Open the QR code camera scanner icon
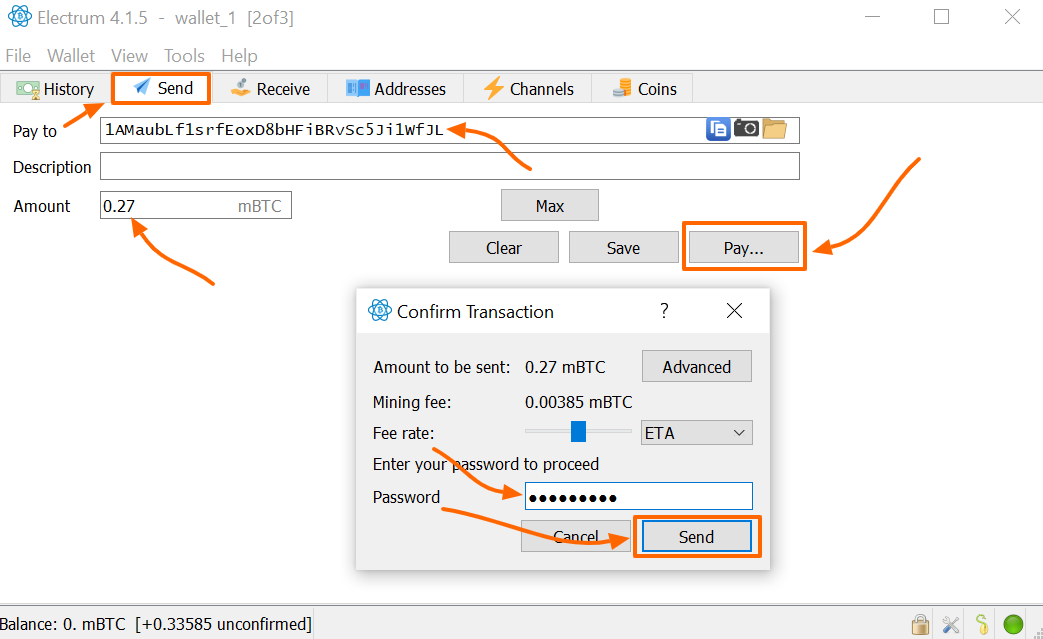The width and height of the screenshot is (1043, 639). point(746,128)
